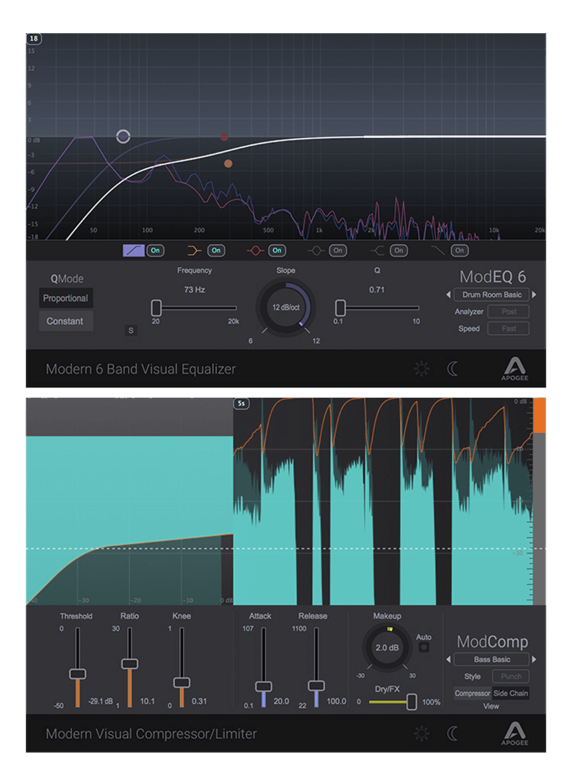Image resolution: width=562 pixels, height=766 pixels.
Task: Click the Ratio slider handle
Action: point(130,663)
